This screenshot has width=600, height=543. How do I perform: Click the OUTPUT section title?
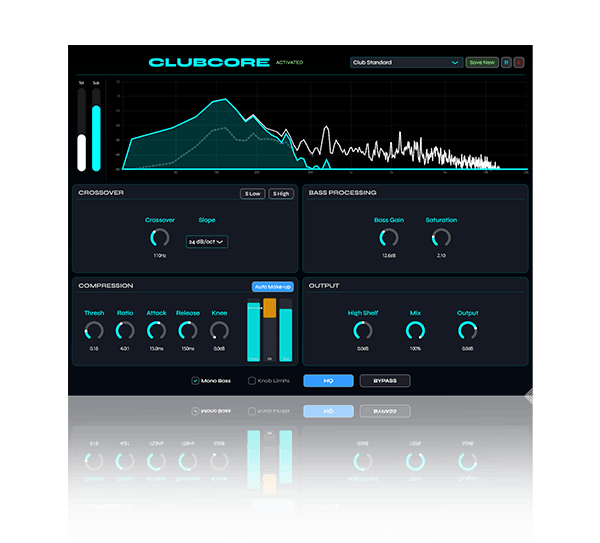pyautogui.click(x=324, y=286)
